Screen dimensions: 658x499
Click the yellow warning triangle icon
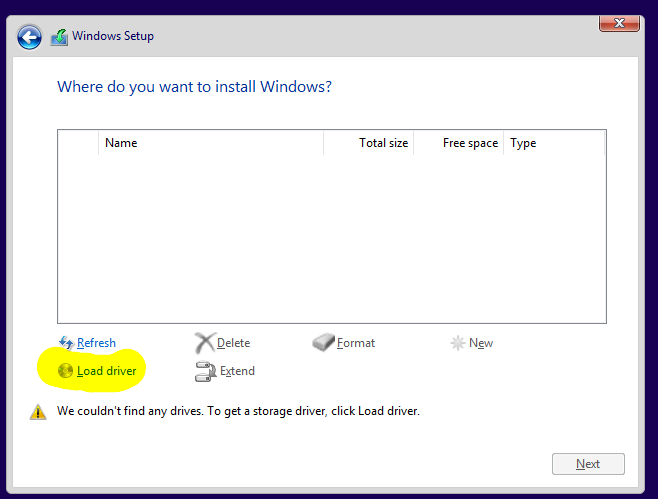[38, 412]
